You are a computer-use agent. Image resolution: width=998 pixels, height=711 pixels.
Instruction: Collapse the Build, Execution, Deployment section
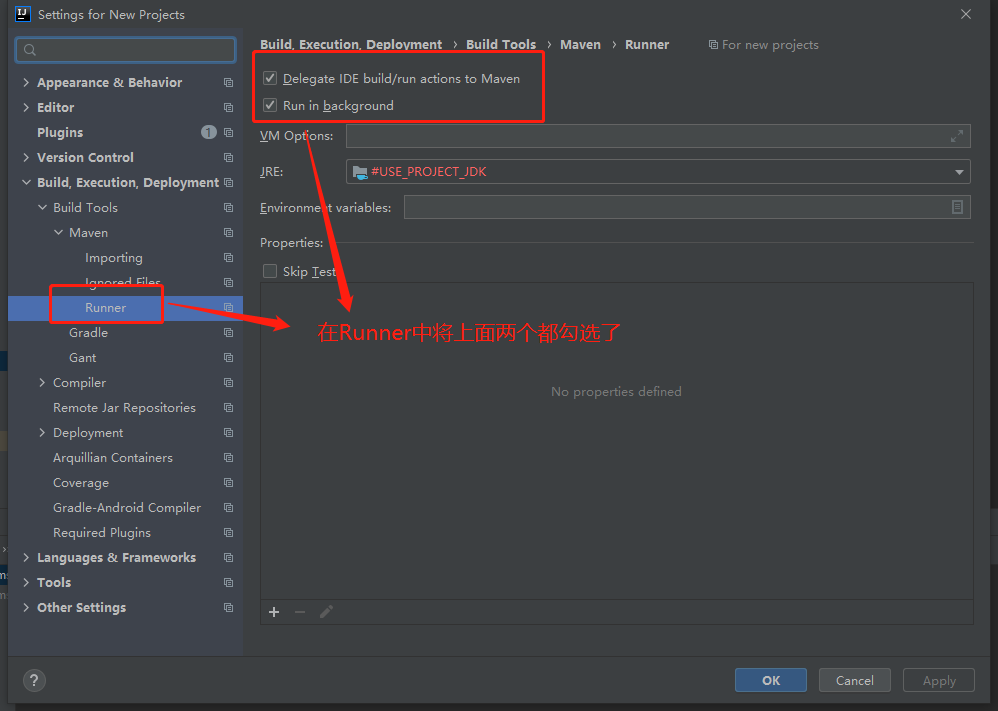click(26, 183)
